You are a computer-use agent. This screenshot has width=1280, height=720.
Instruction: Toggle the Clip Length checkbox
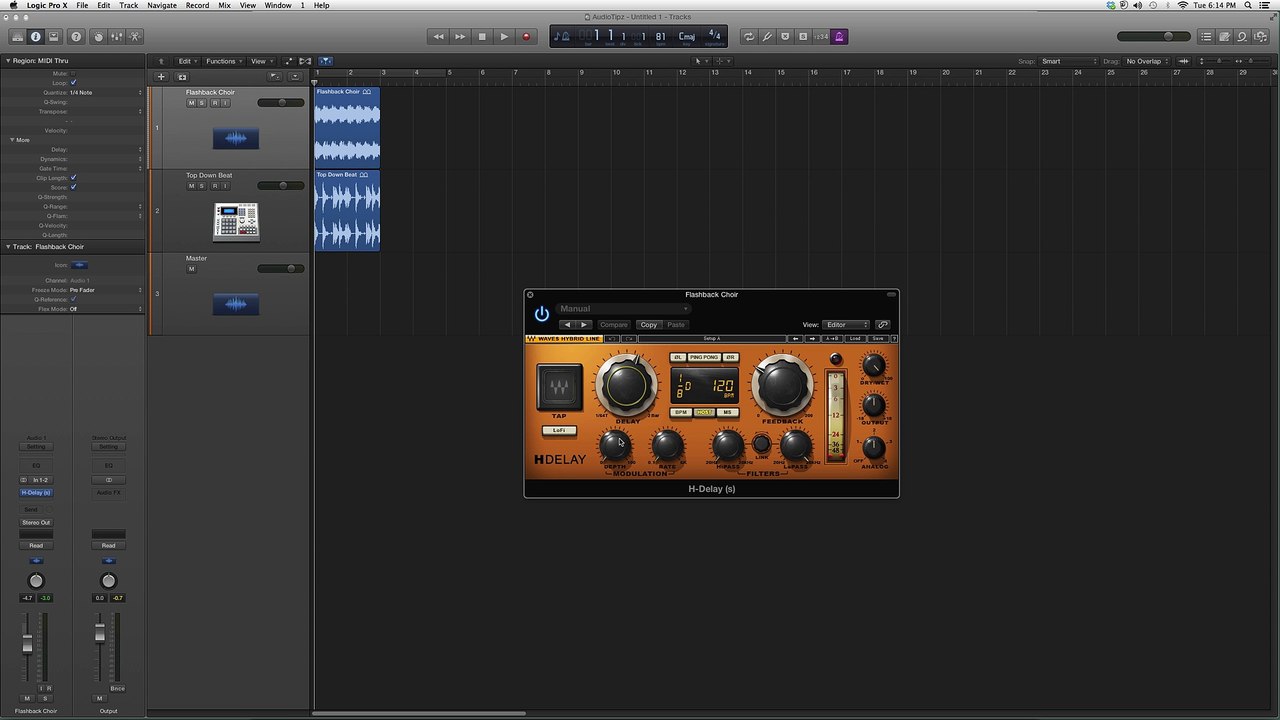[73, 178]
